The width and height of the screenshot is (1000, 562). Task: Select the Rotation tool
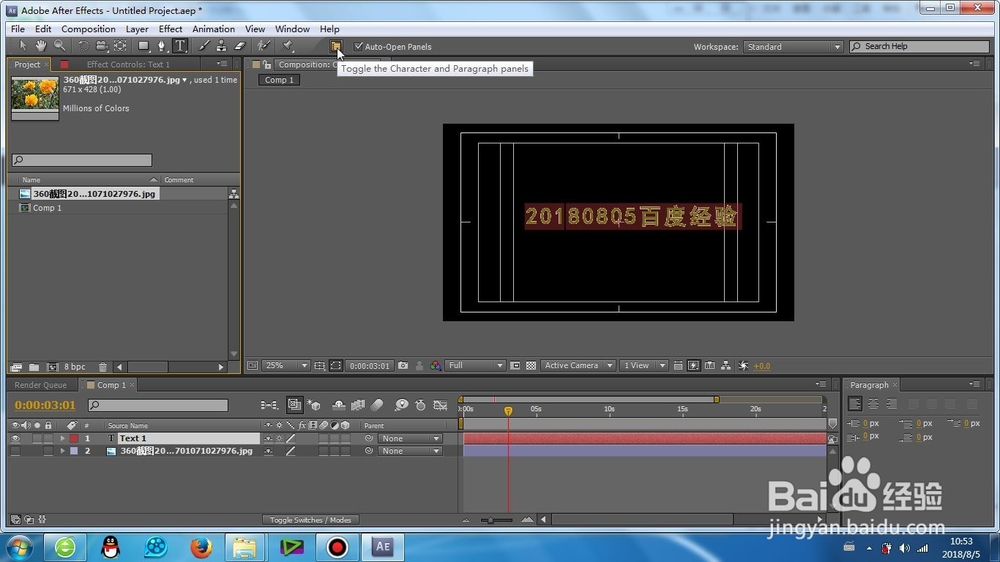pos(83,46)
